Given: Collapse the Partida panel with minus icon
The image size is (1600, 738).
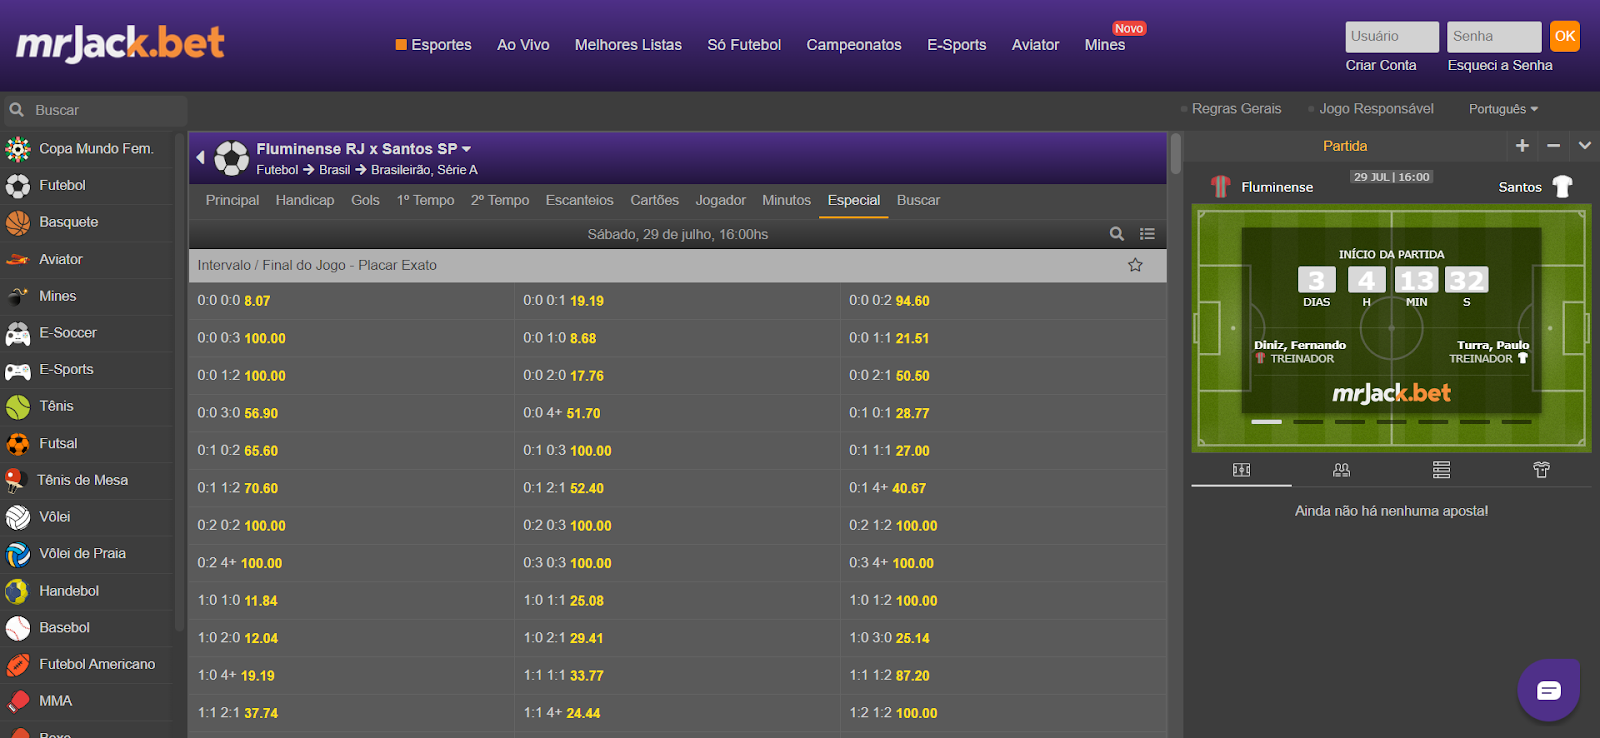Looking at the screenshot, I should tap(1553, 146).
